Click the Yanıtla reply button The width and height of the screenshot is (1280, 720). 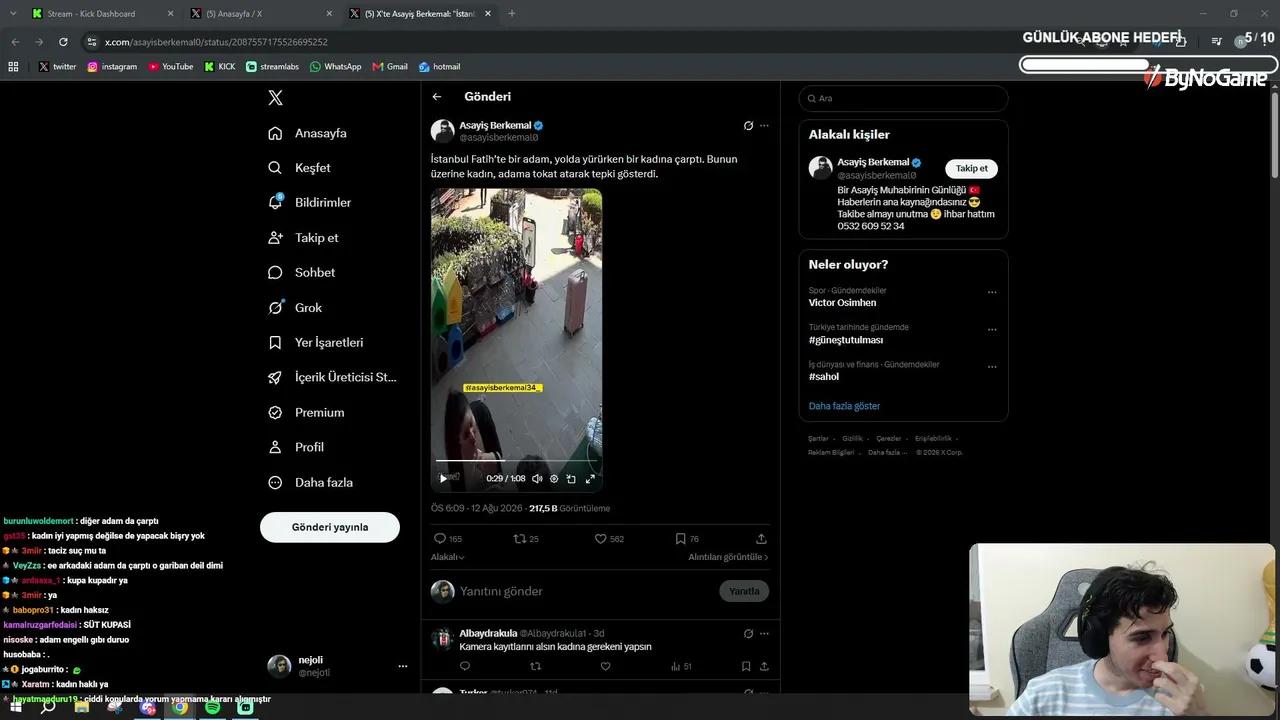coord(744,591)
